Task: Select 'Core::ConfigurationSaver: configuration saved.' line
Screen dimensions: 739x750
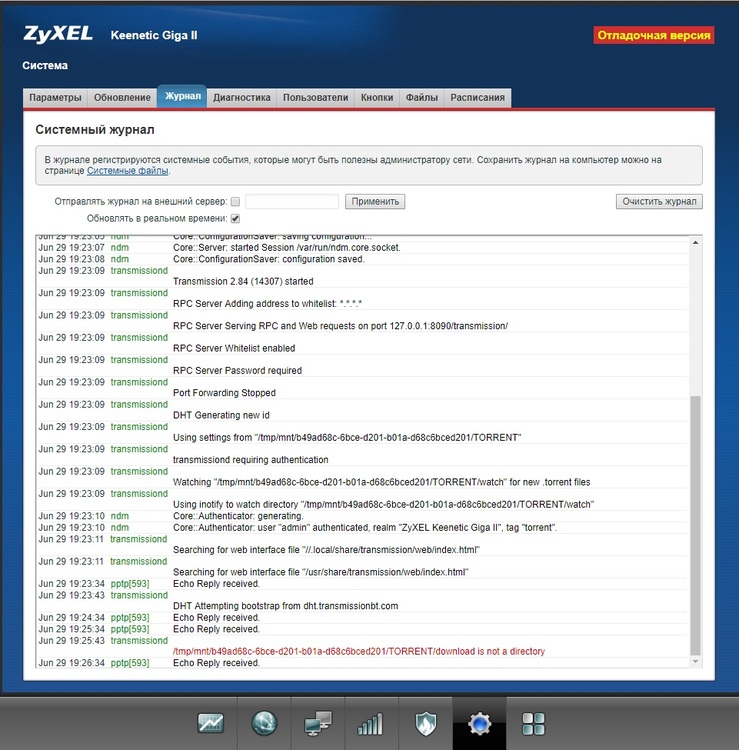Action: [x=269, y=259]
